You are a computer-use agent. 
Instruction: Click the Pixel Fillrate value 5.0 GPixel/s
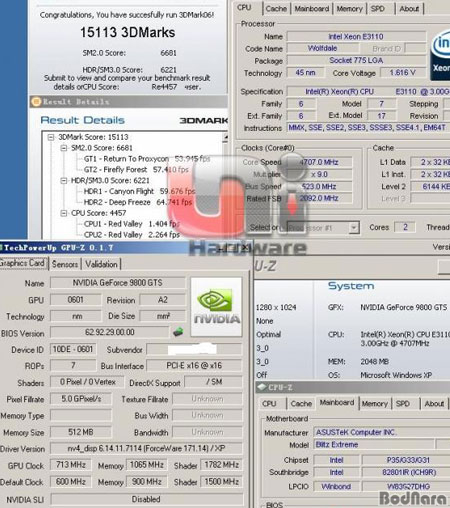point(81,399)
